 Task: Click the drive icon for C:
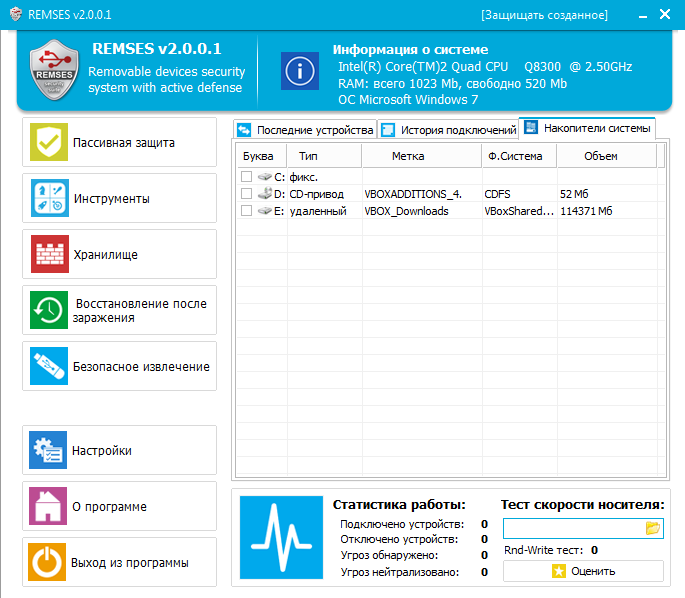pos(264,176)
